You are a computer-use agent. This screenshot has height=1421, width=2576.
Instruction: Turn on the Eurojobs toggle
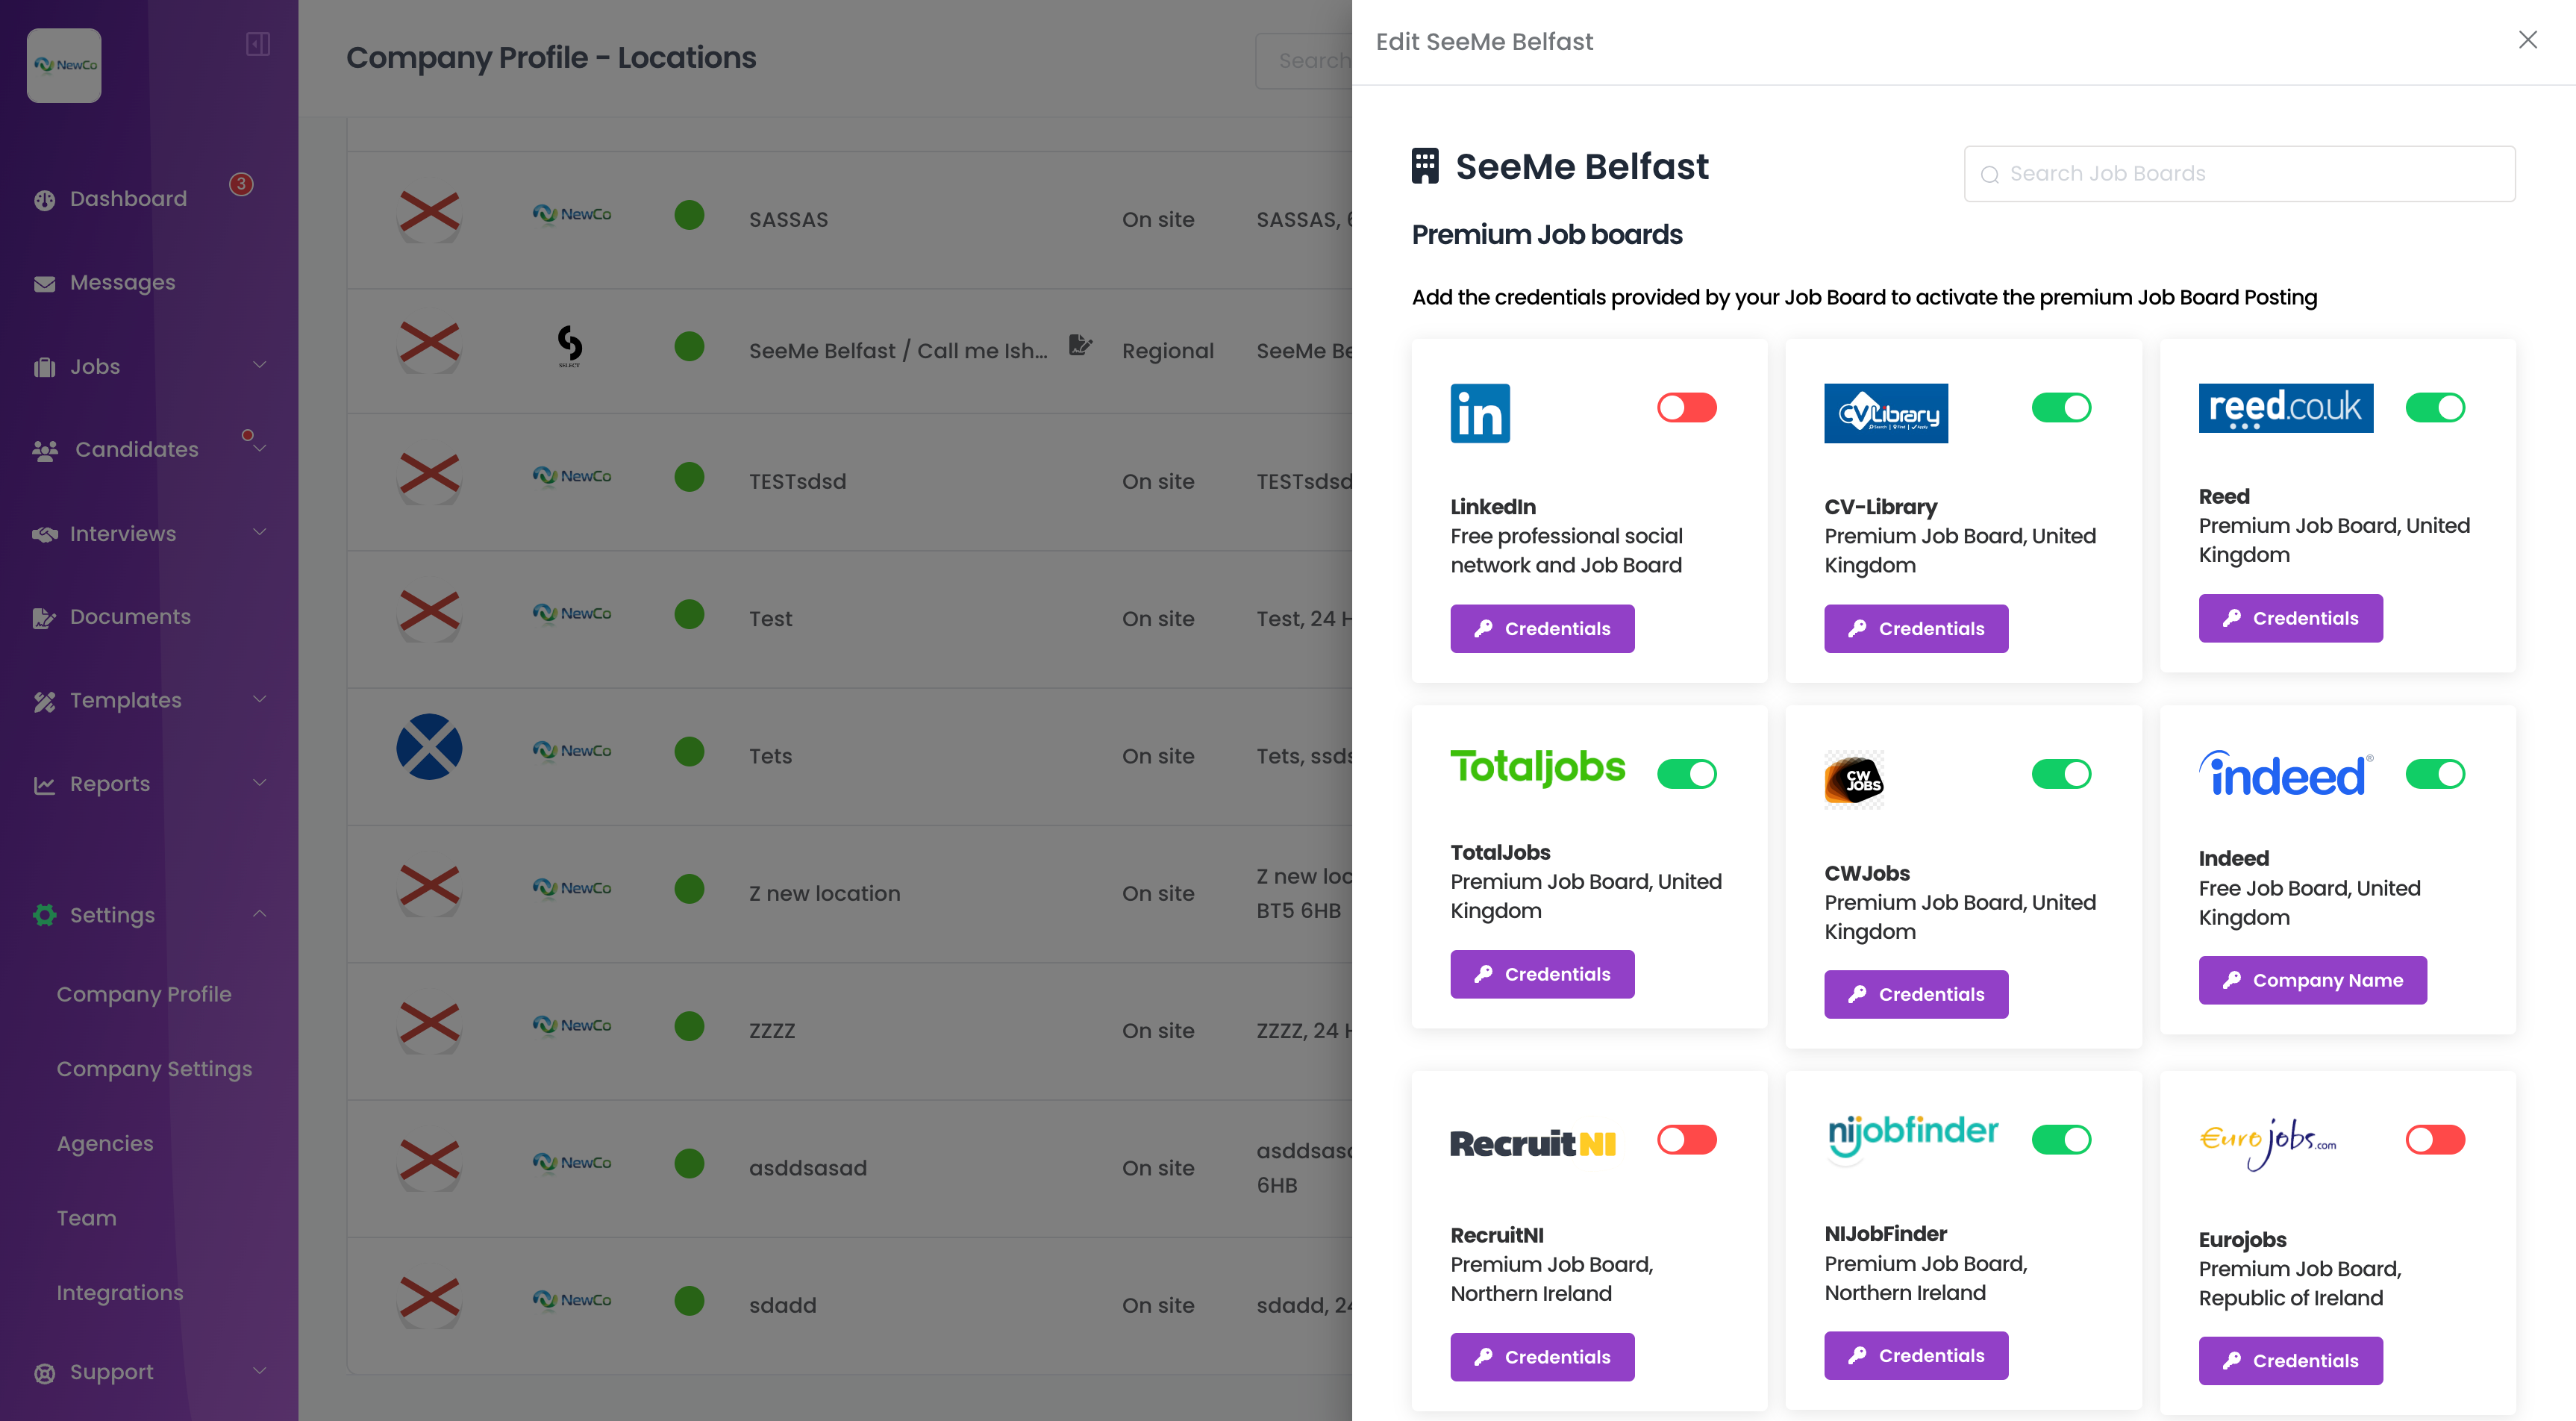pyautogui.click(x=2434, y=1140)
